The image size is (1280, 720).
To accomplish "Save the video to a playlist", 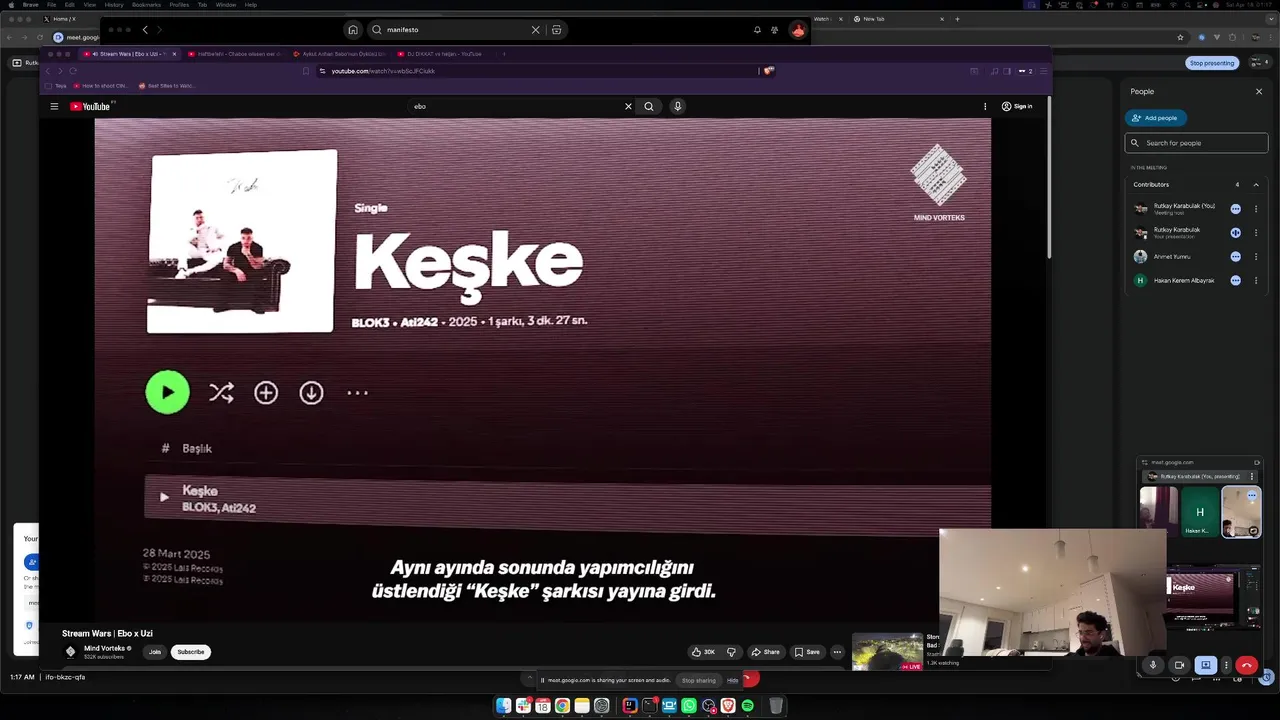I will pyautogui.click(x=807, y=652).
